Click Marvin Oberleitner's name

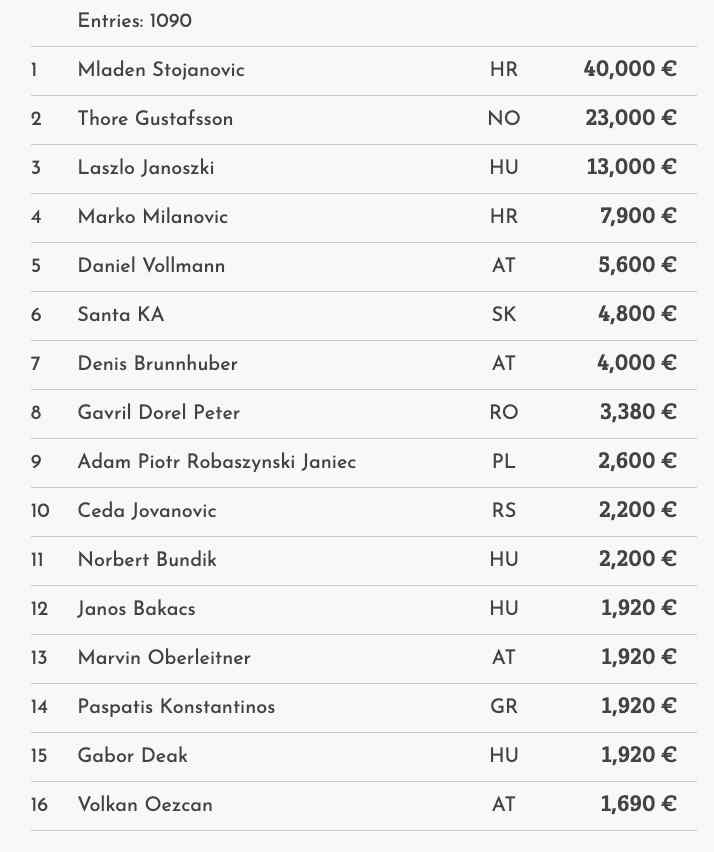point(164,658)
